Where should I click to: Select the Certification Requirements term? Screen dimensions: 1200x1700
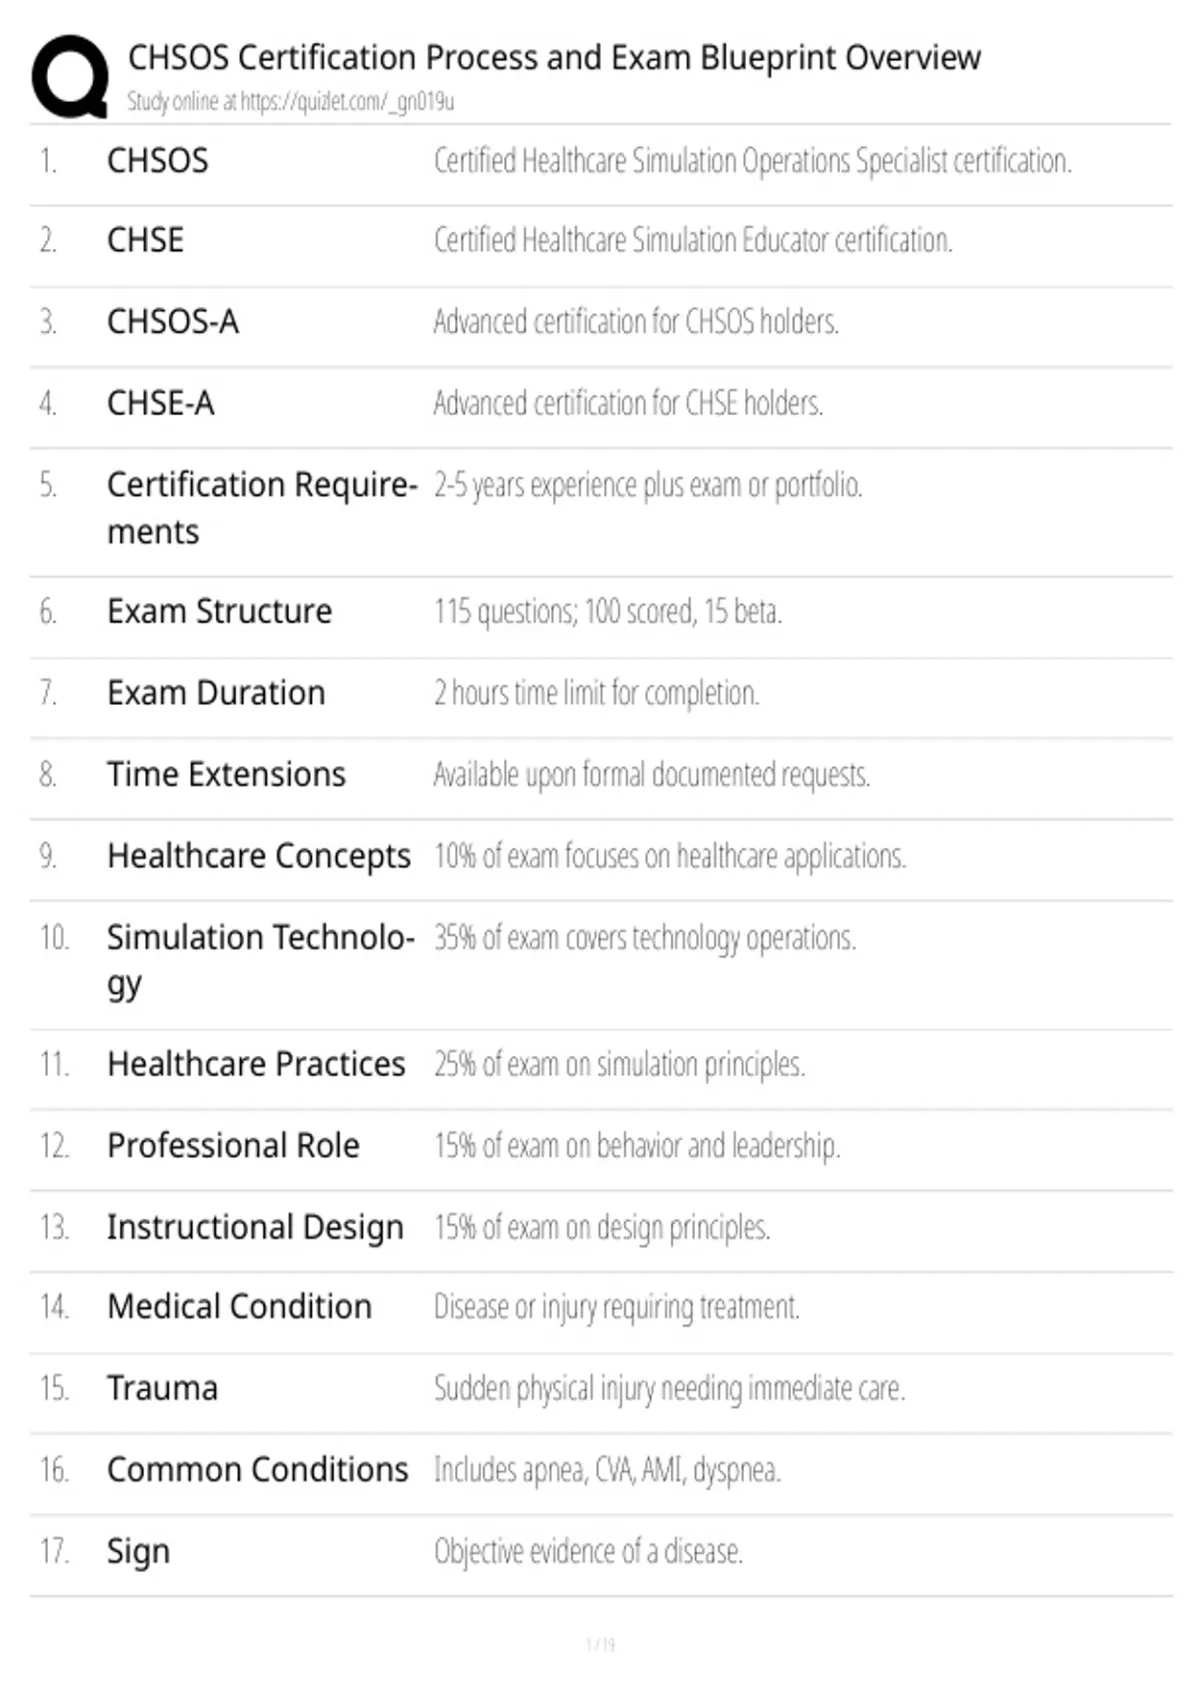pyautogui.click(x=261, y=508)
